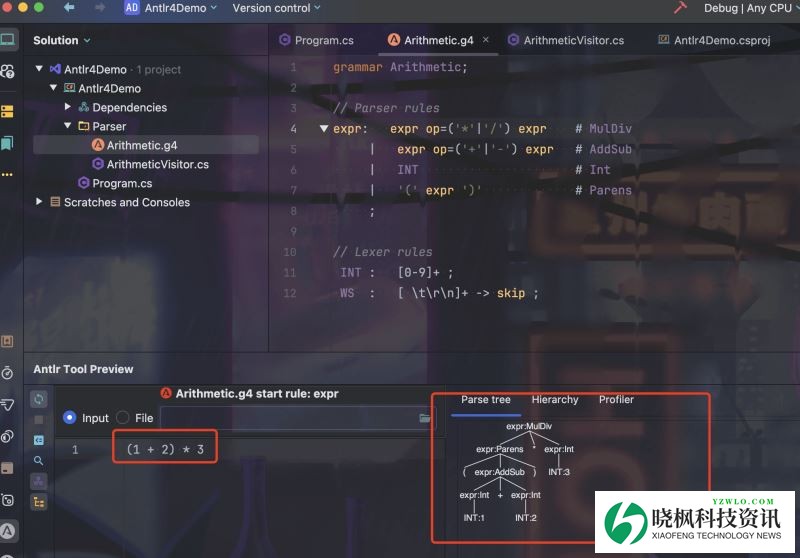Click the yellow tree-structure icon in Antlr toolbar
Viewport: 800px width, 558px height.
click(39, 502)
